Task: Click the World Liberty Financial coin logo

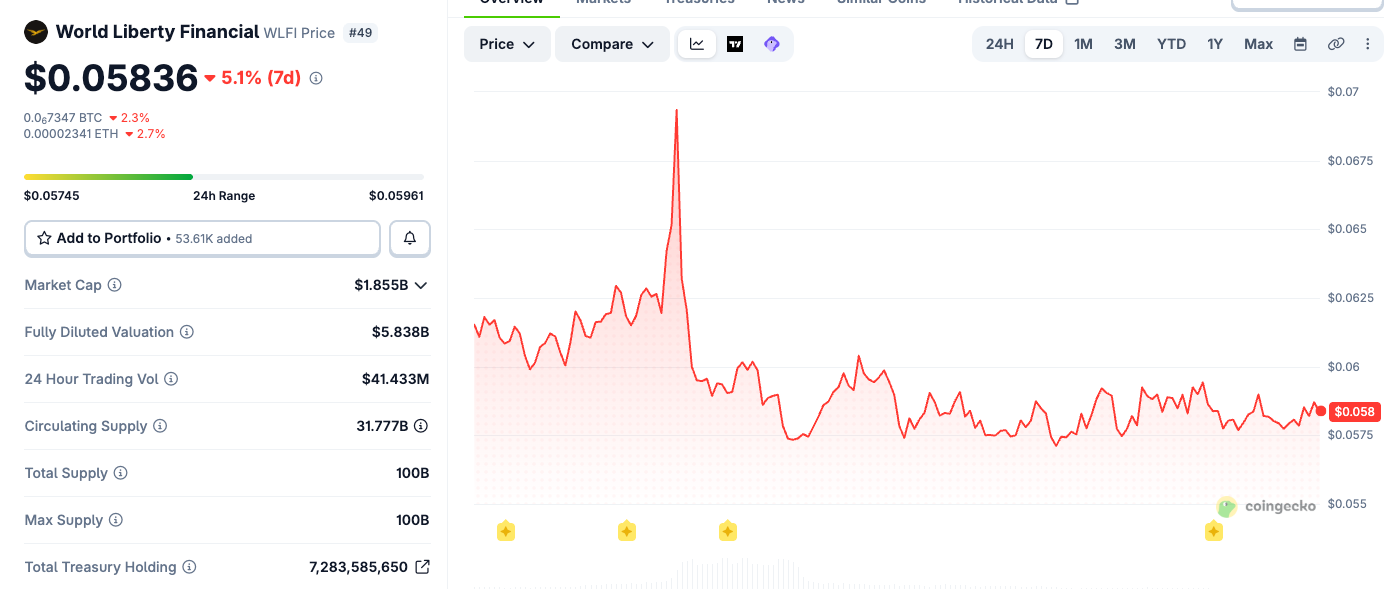Action: [36, 32]
